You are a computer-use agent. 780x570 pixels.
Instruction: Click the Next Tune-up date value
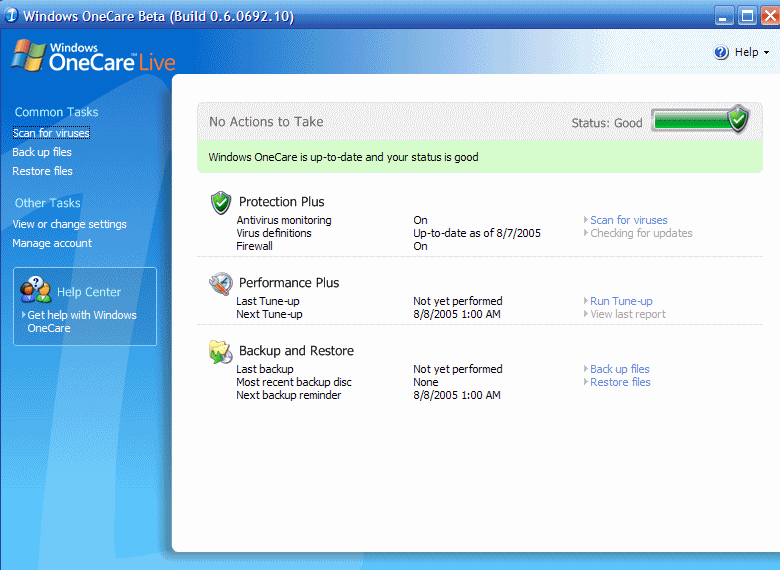pyautogui.click(x=457, y=314)
